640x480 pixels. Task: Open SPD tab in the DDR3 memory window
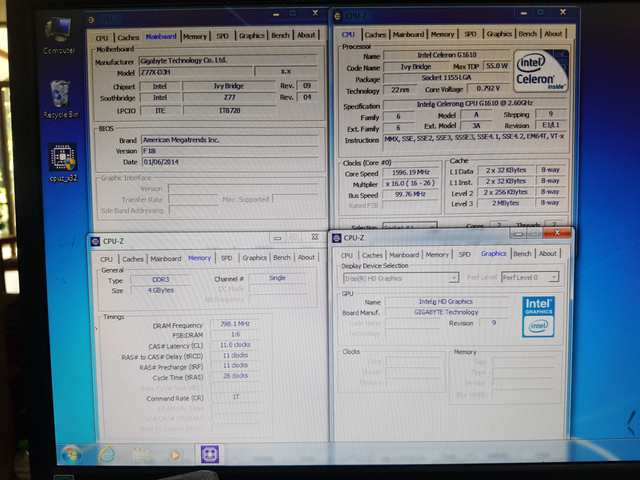(227, 258)
